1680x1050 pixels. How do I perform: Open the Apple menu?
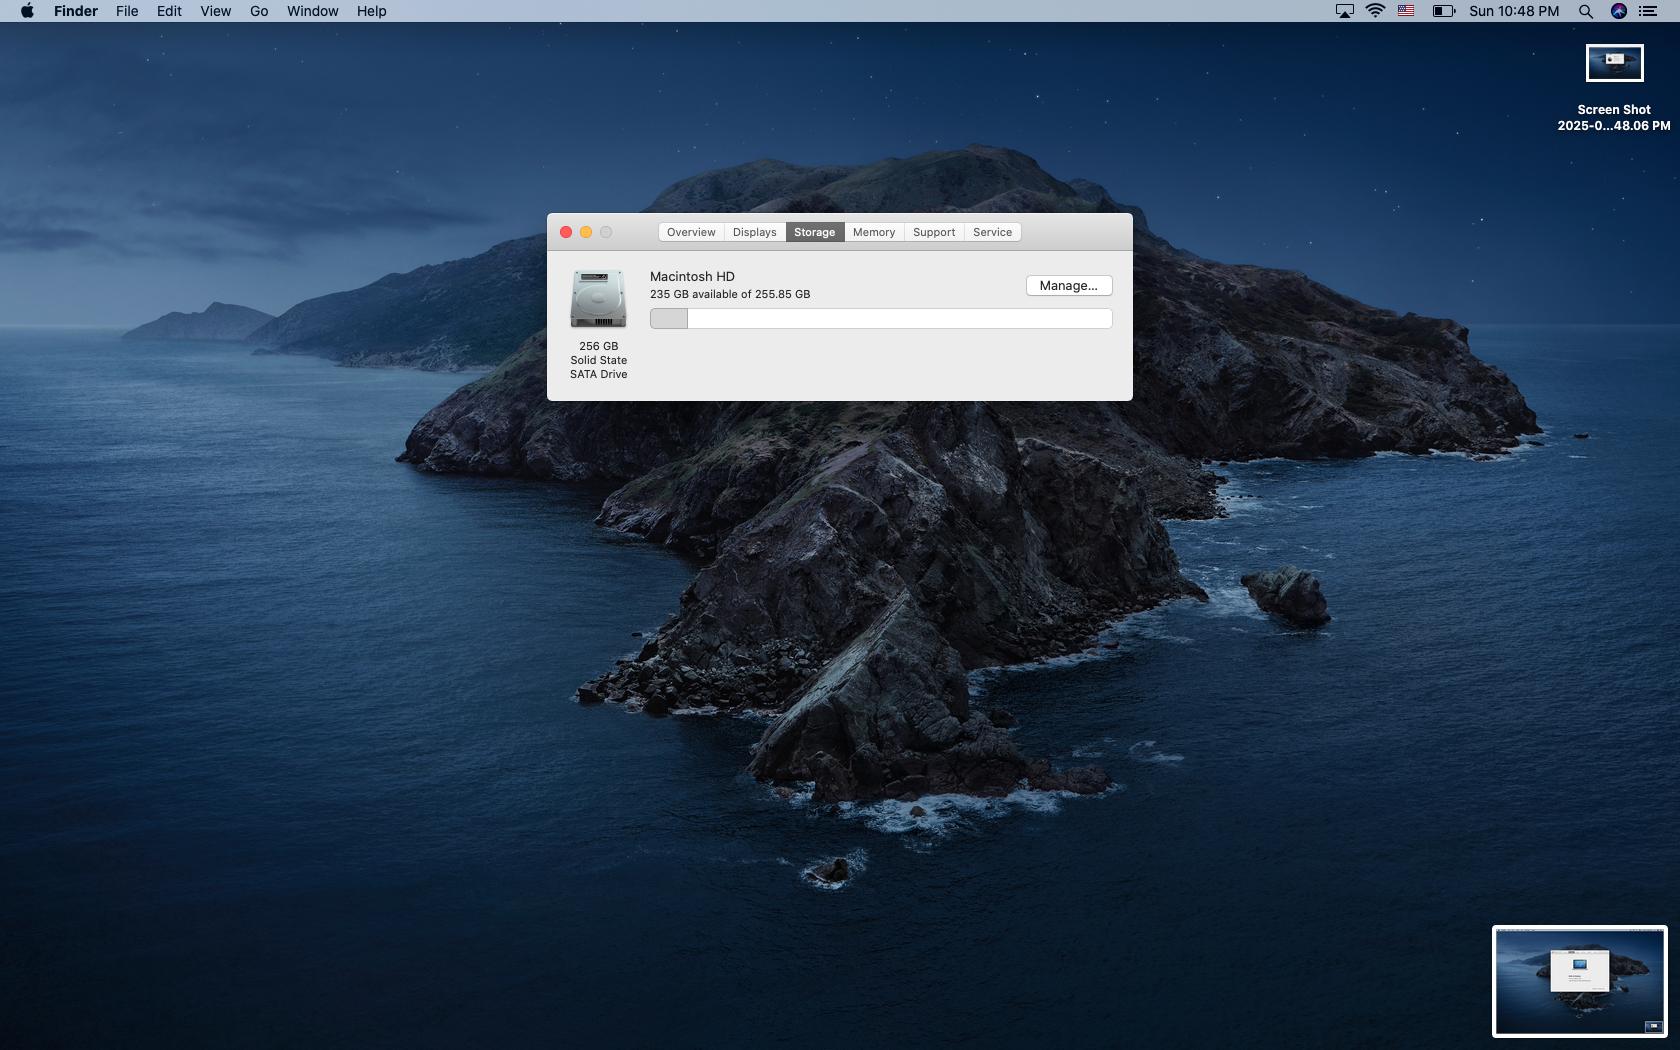pyautogui.click(x=27, y=11)
